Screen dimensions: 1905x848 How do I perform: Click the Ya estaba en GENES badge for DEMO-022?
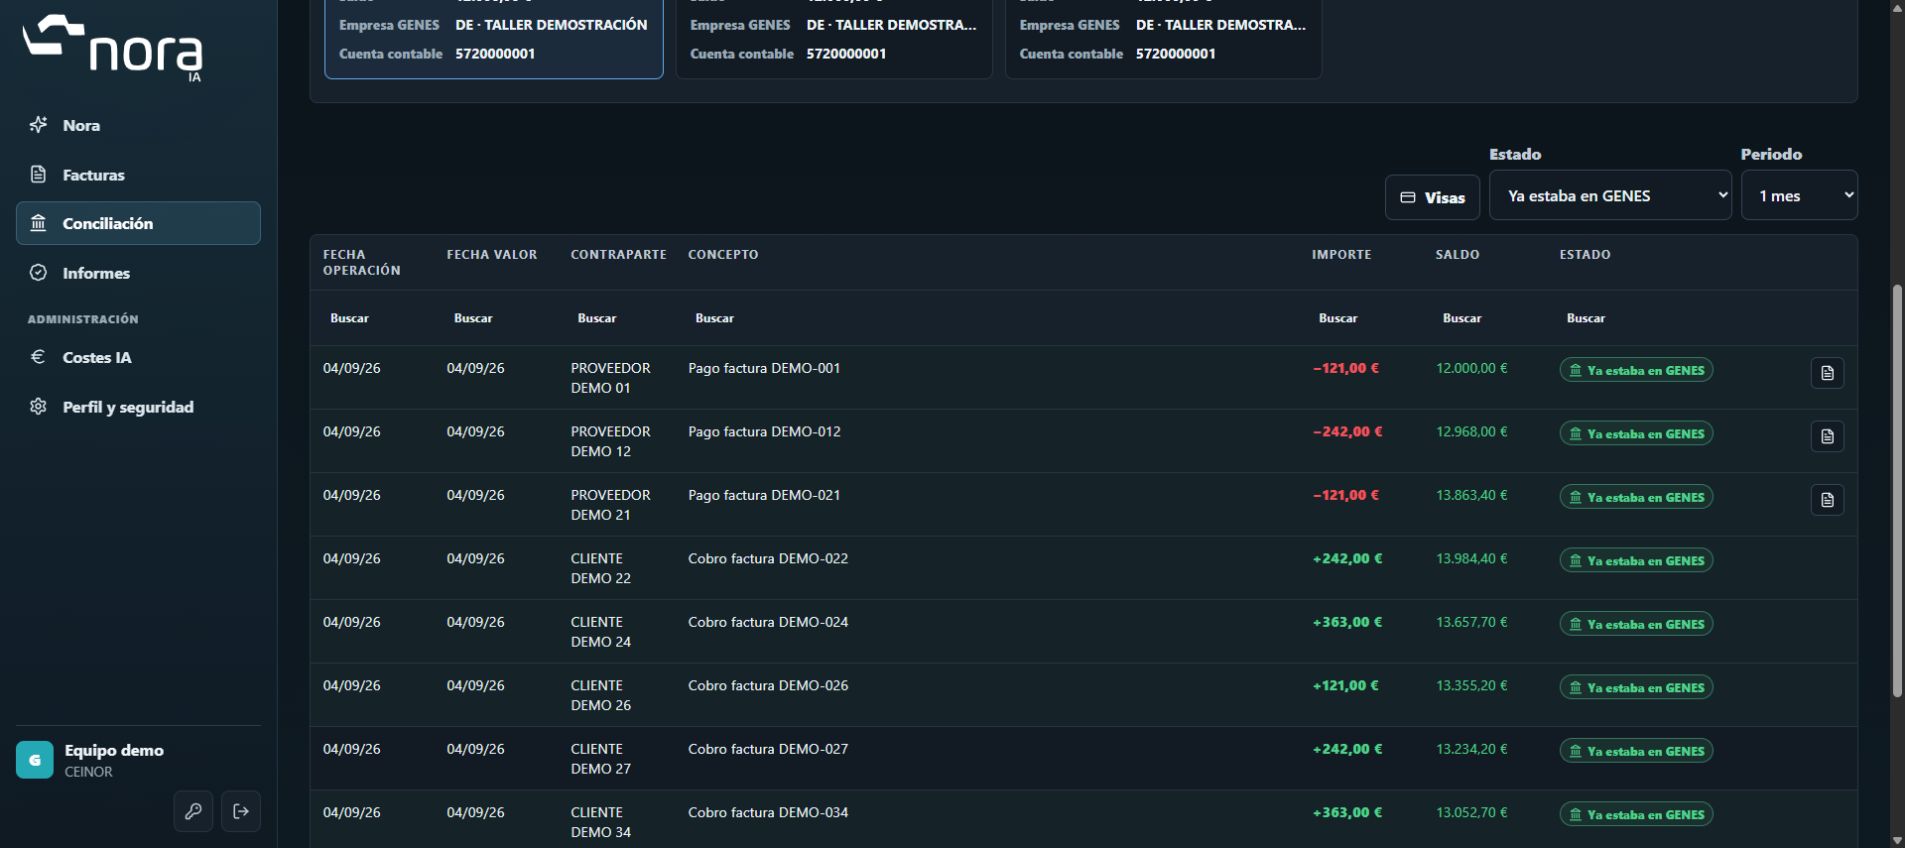1636,560
